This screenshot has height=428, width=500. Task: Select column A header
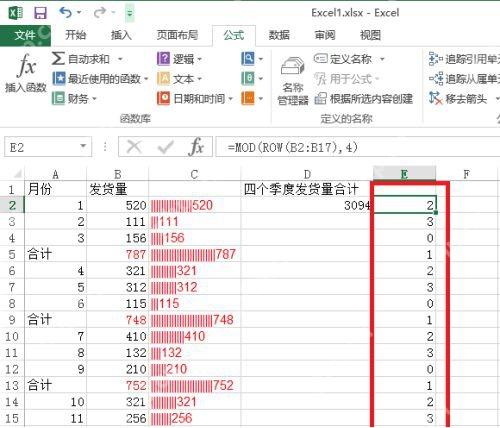(55, 174)
